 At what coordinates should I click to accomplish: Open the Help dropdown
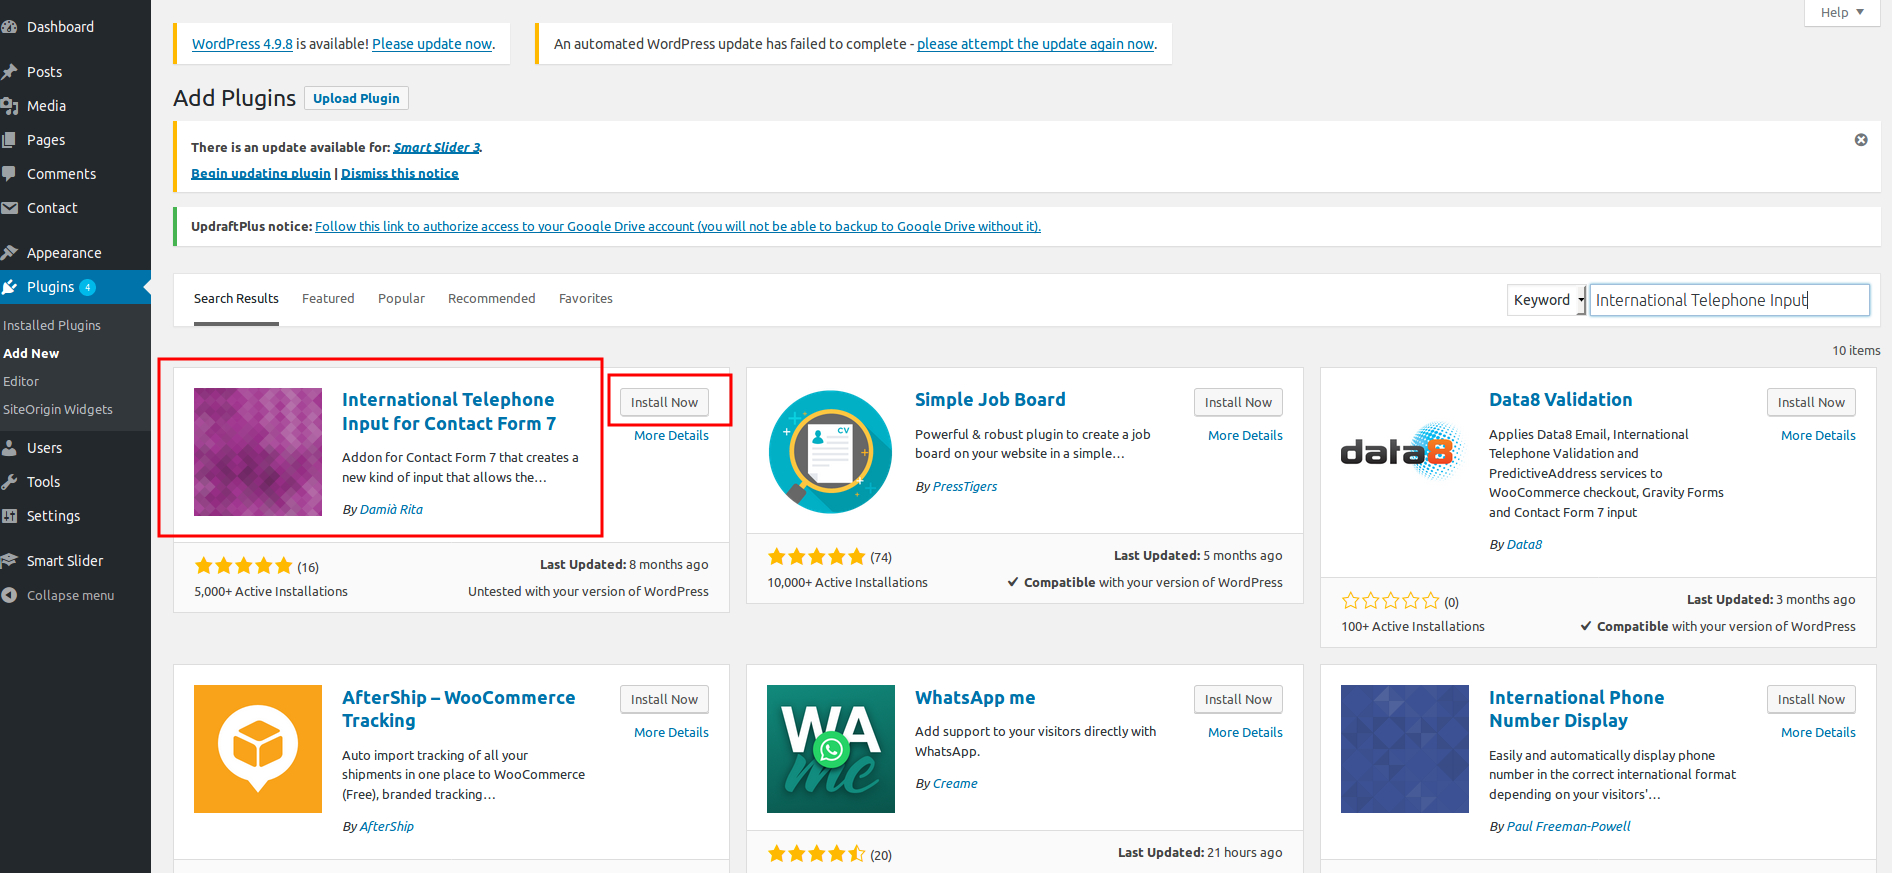(x=1842, y=12)
